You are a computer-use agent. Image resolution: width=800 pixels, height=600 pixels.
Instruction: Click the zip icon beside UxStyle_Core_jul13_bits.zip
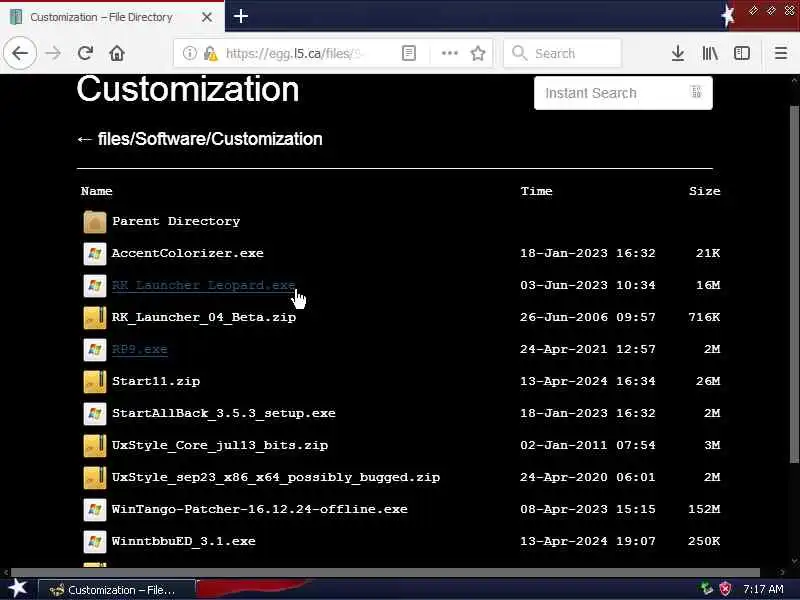[95, 446]
